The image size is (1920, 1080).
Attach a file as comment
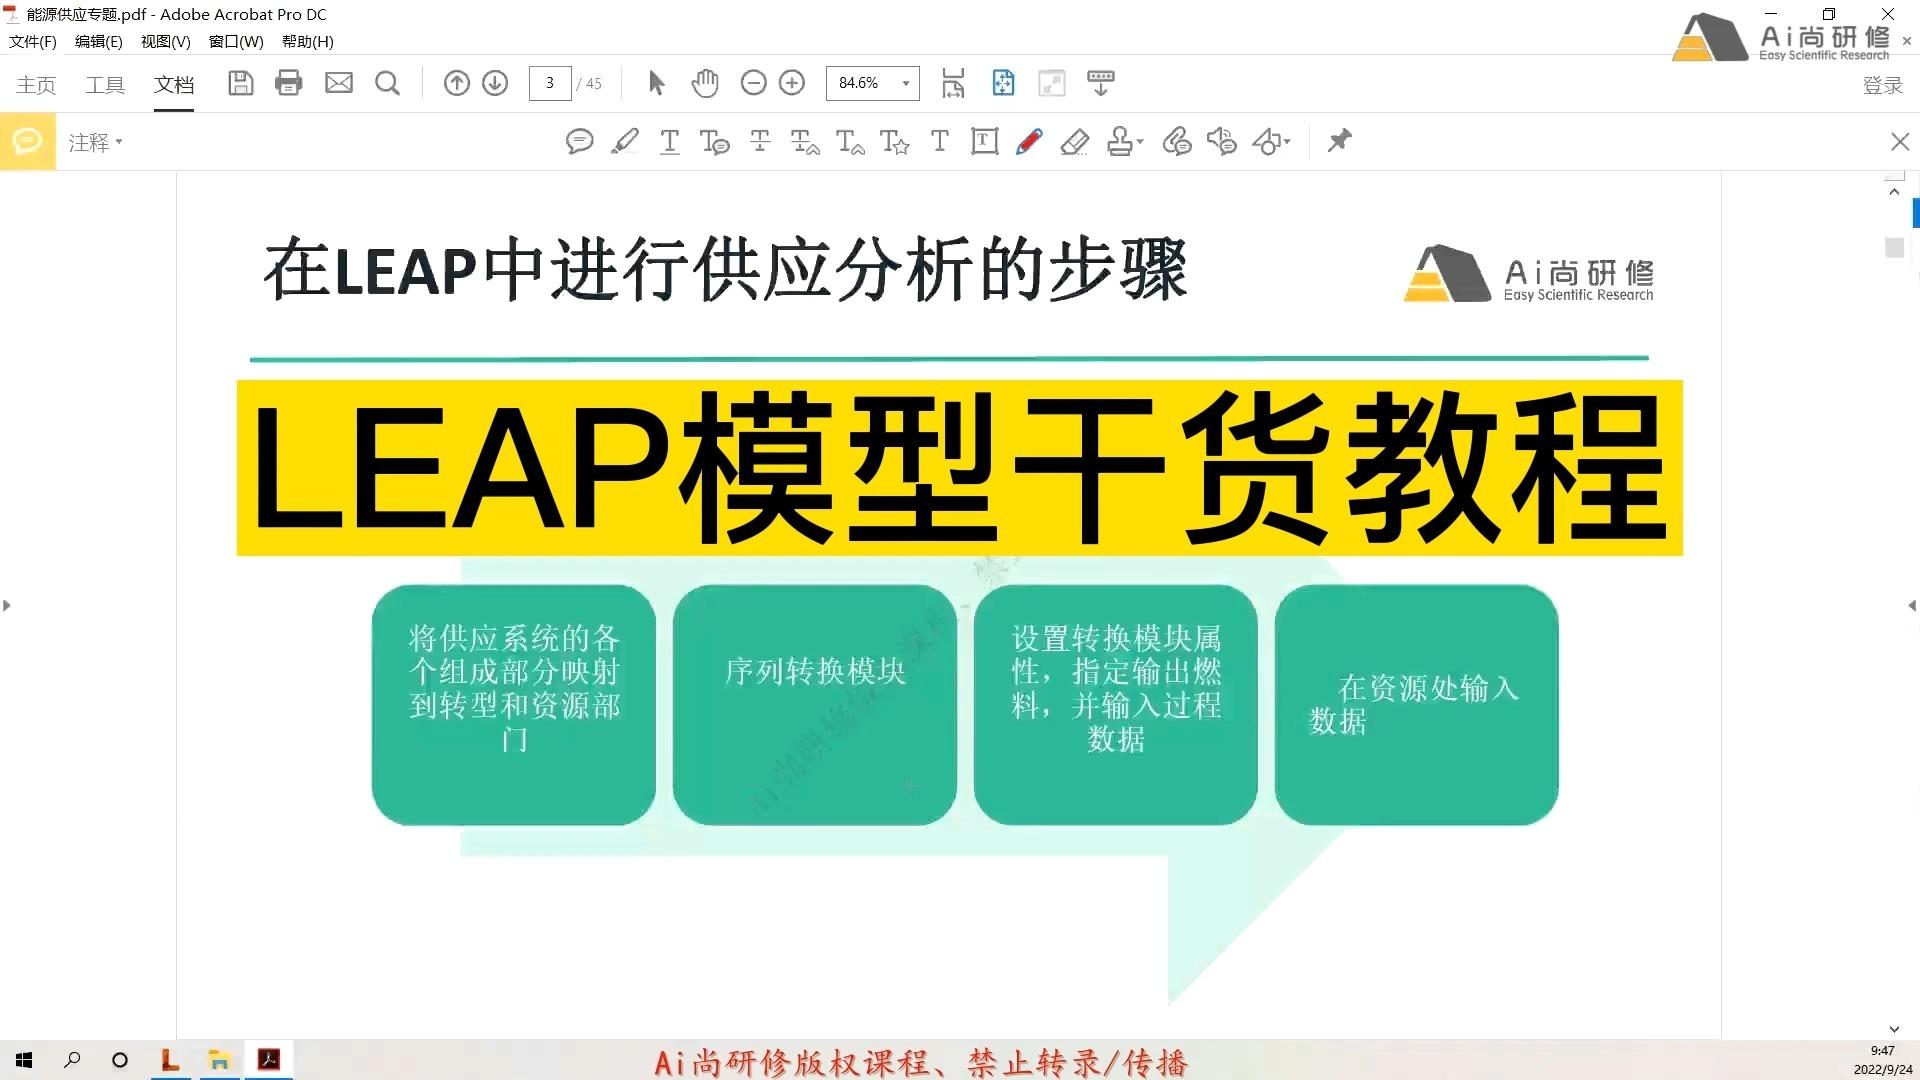tap(1178, 141)
